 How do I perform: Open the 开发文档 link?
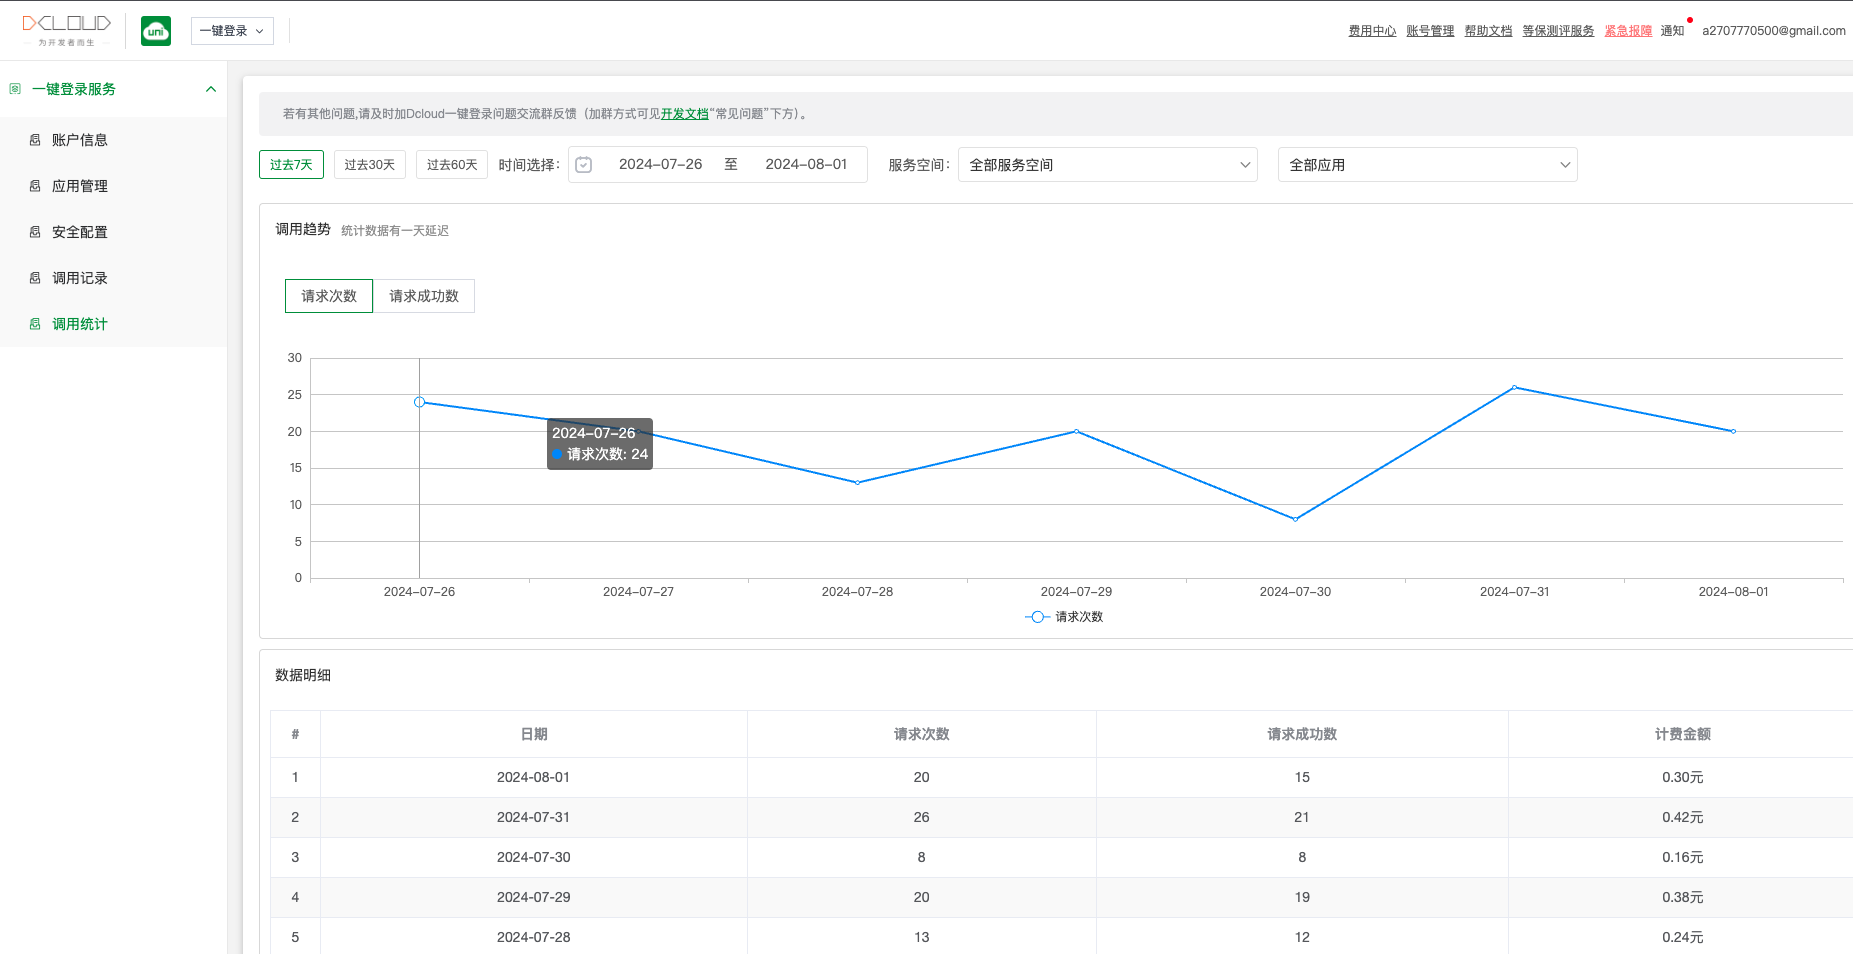click(x=684, y=114)
